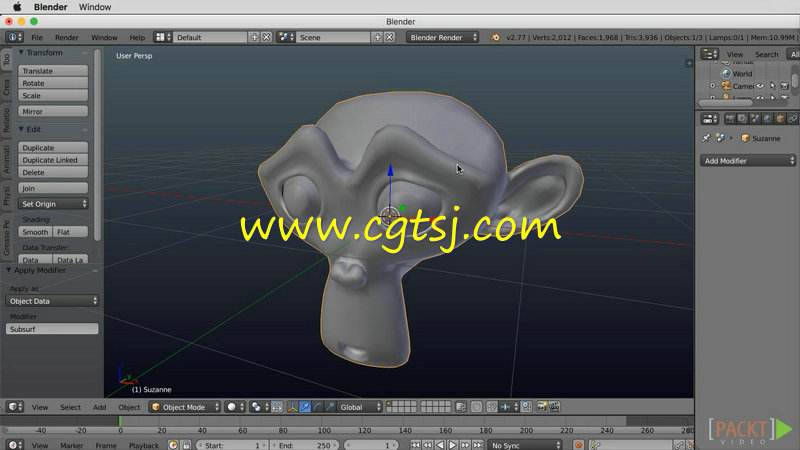Image resolution: width=800 pixels, height=450 pixels.
Task: Select the scale manipulator icon
Action: (x=330, y=407)
